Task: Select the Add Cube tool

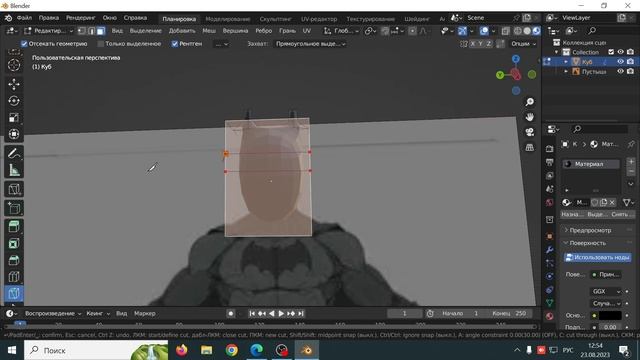Action: [x=14, y=208]
